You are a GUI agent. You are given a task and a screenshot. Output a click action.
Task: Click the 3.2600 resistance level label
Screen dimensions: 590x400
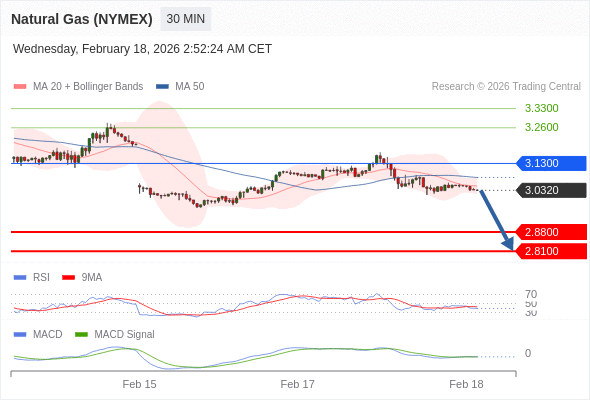tap(541, 127)
